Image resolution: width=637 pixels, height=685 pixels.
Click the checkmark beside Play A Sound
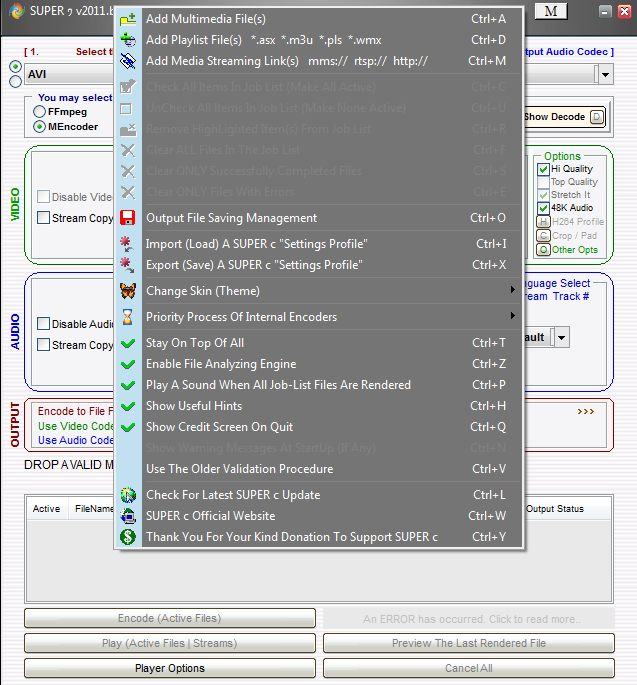point(128,385)
